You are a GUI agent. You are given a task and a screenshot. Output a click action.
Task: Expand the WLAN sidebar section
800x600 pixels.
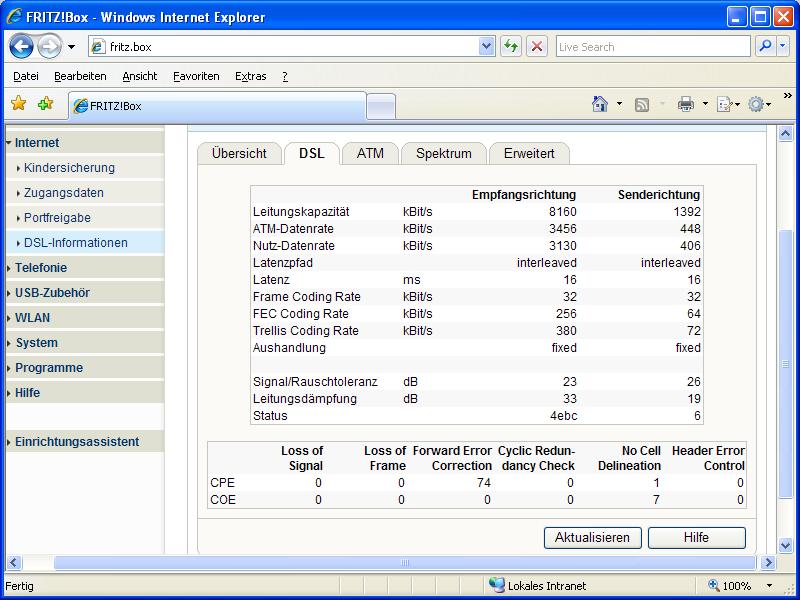coord(32,318)
